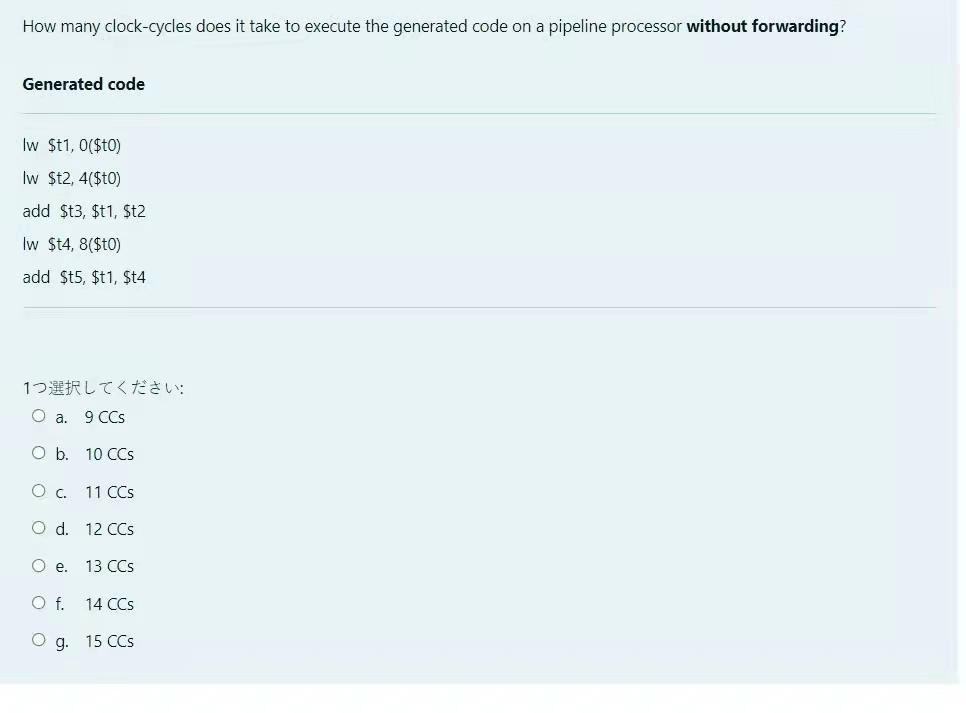Select the radio button for option b. 10 CCs
The width and height of the screenshot is (966, 713).
(38, 452)
